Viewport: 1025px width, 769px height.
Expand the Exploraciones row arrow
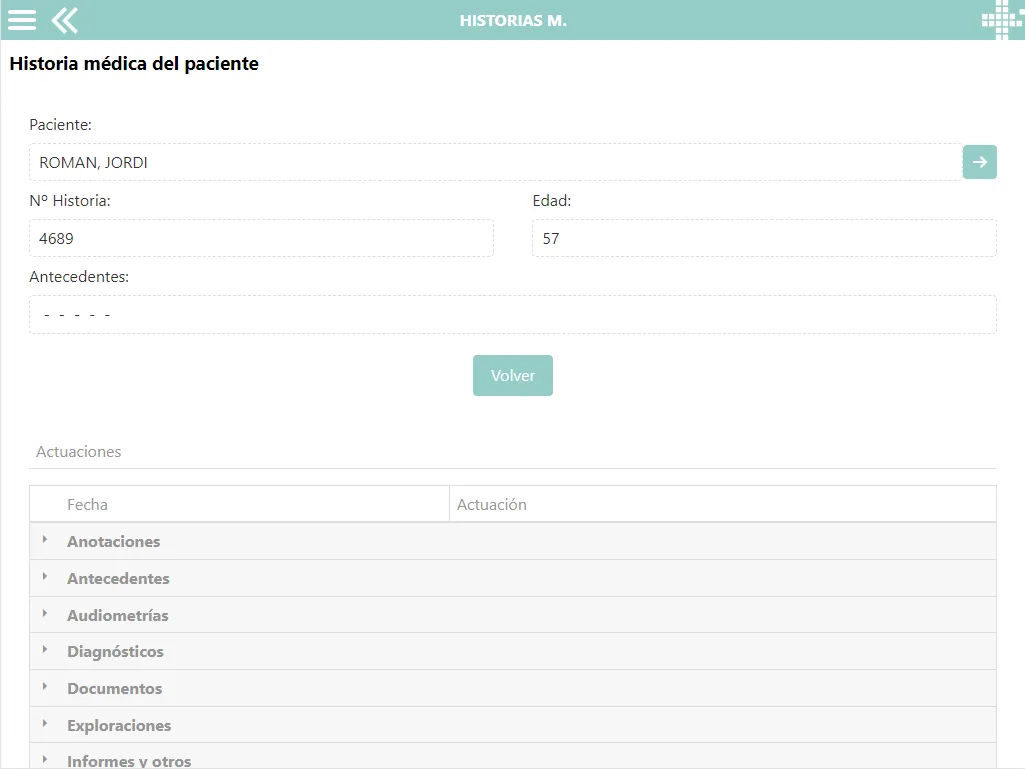pyautogui.click(x=44, y=723)
